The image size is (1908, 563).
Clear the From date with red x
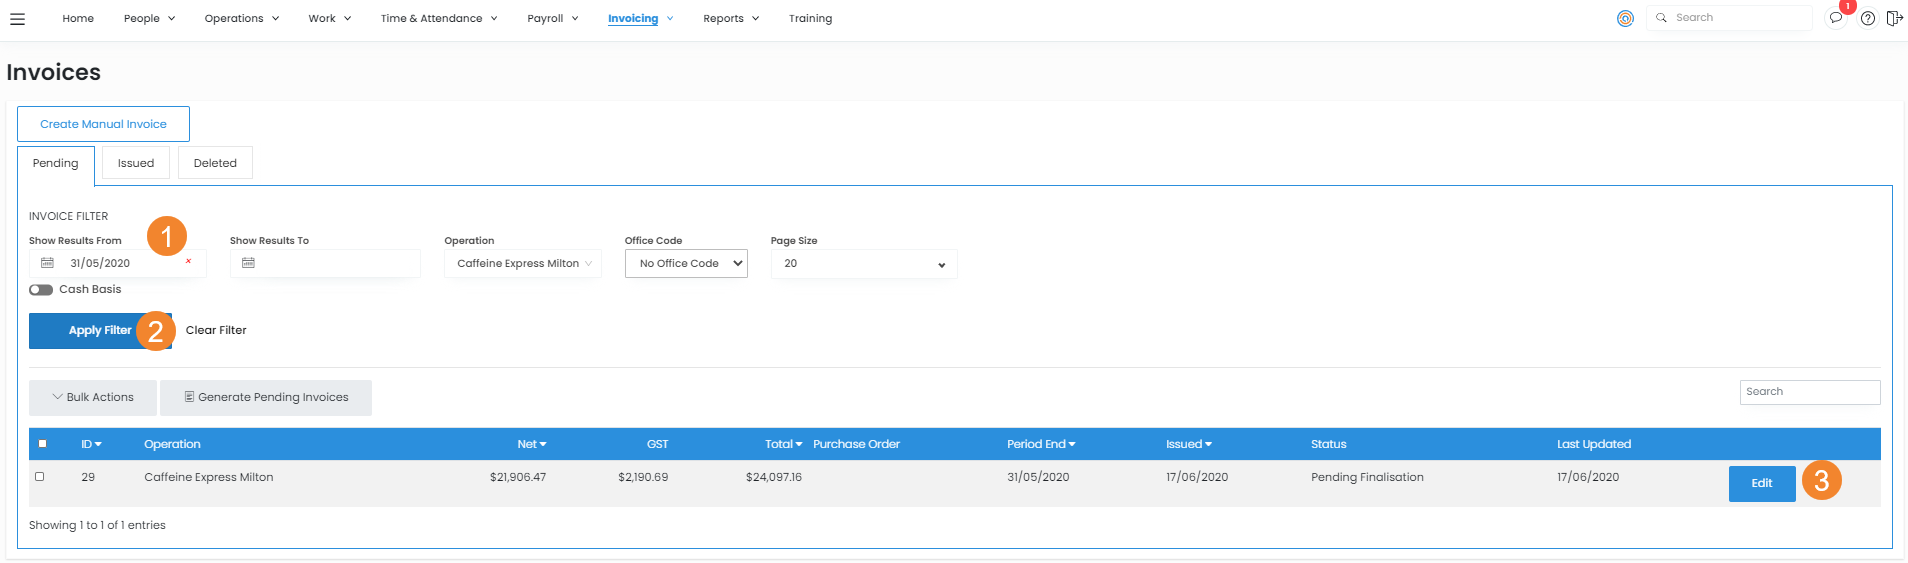pyautogui.click(x=188, y=262)
